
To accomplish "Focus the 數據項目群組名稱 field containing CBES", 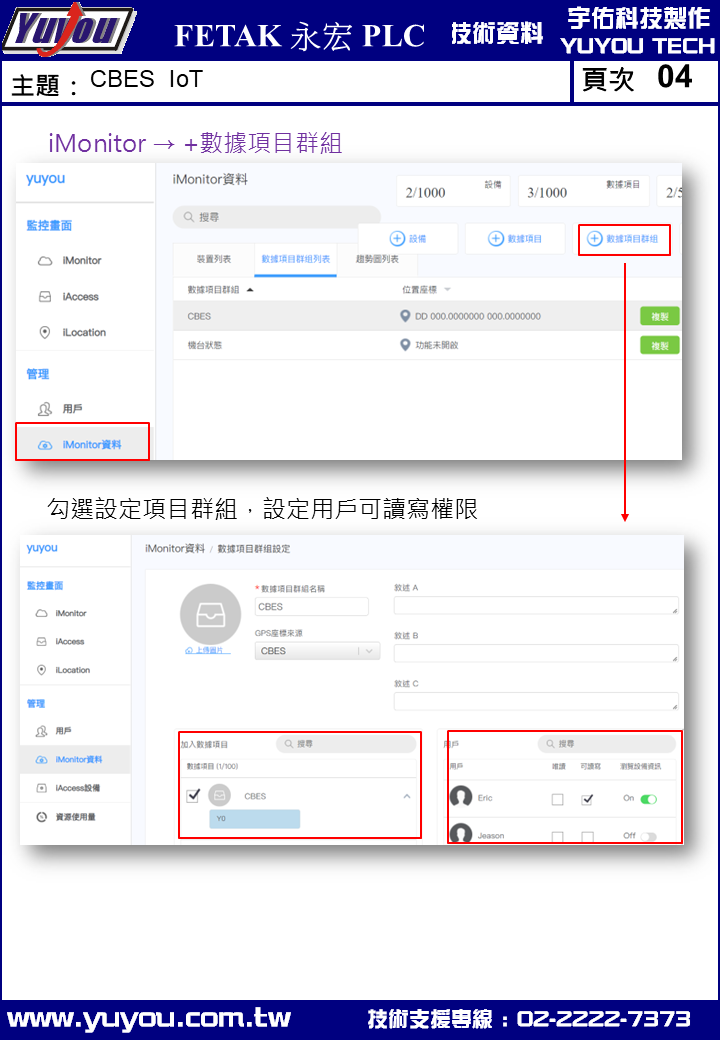I will 312,606.
